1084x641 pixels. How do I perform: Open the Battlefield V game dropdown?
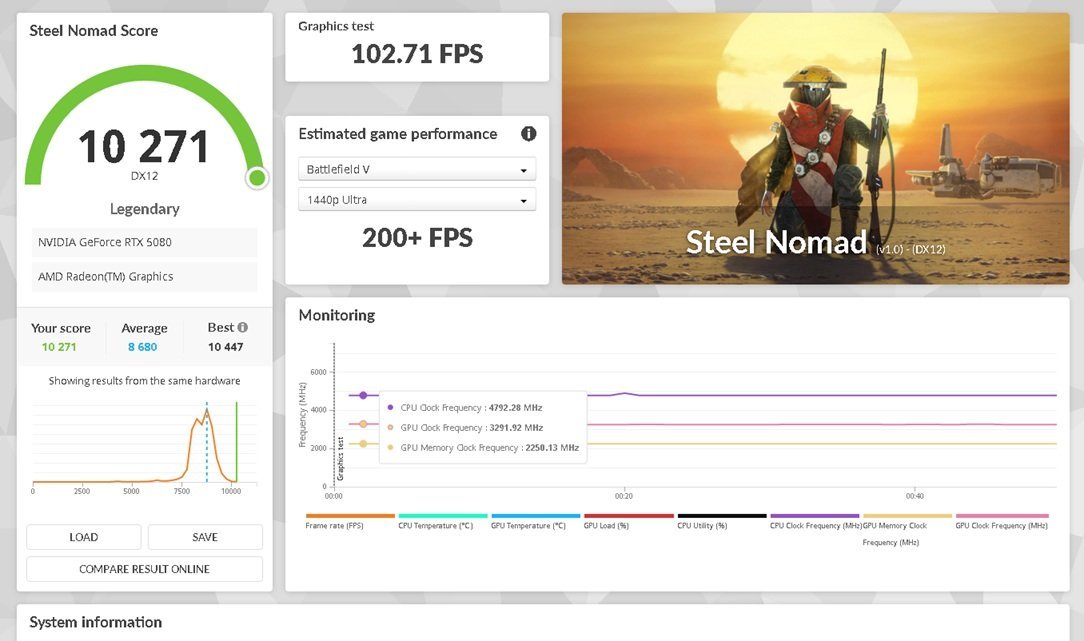coord(417,169)
